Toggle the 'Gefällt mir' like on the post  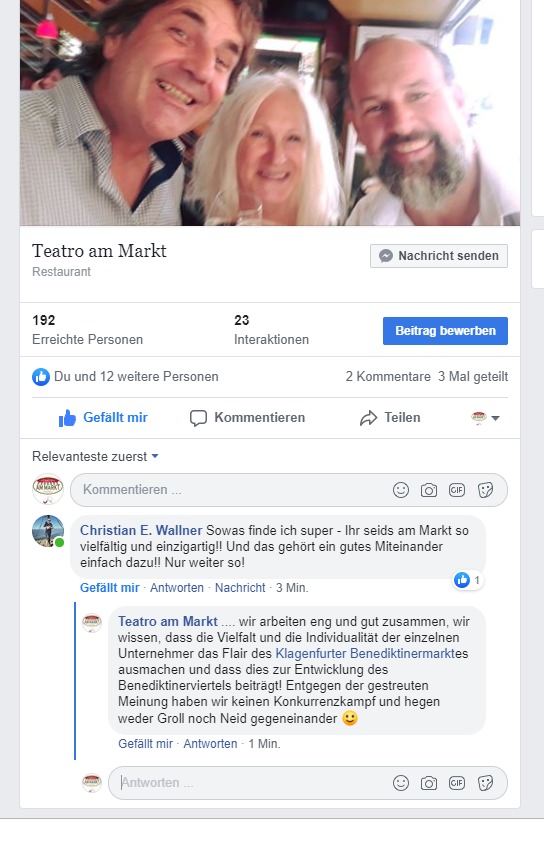click(x=103, y=418)
